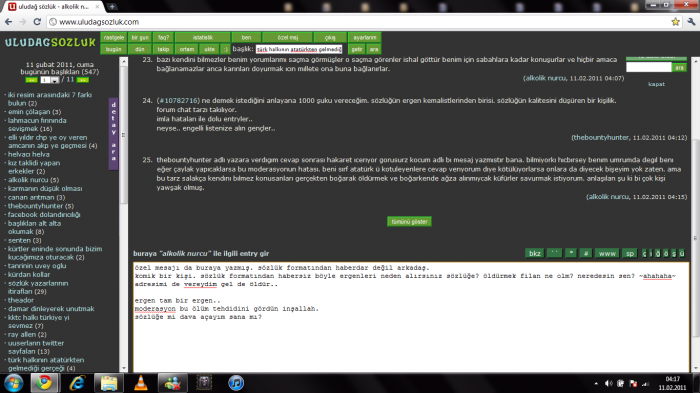Open the rastgele menu button
Image resolution: width=700 pixels, height=393 pixels.
click(113, 38)
